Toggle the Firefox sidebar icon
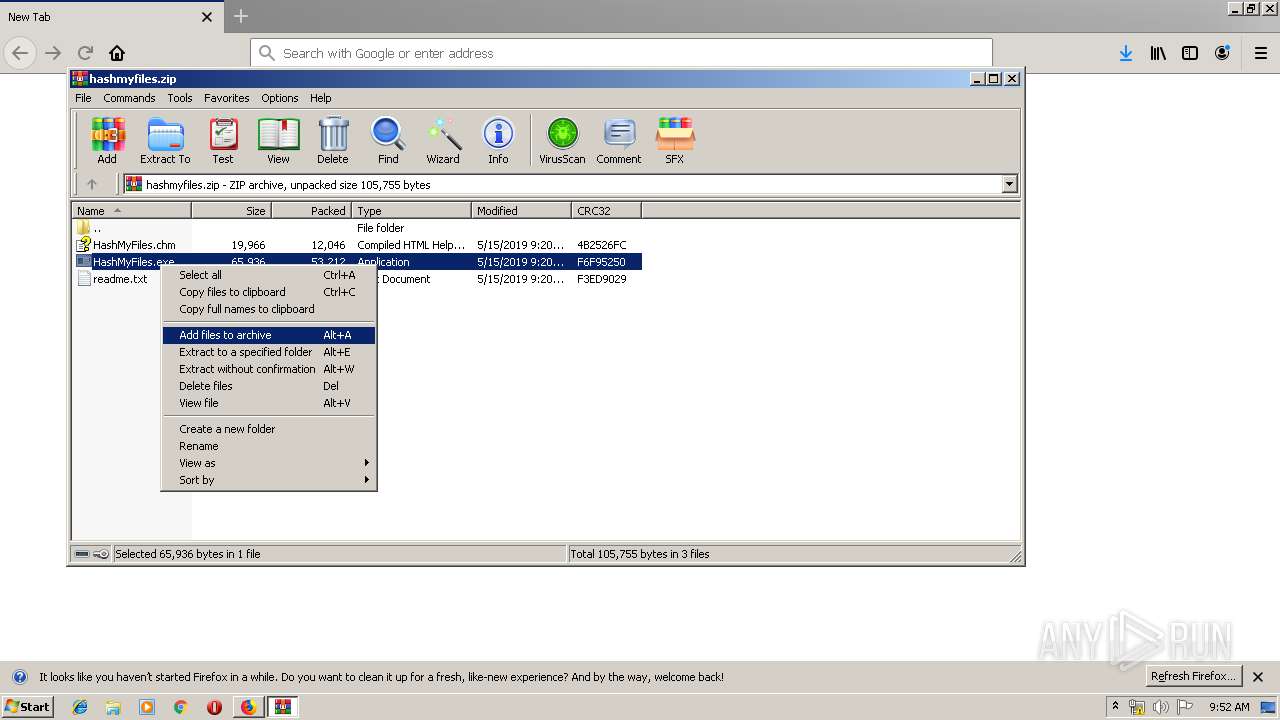 point(1190,53)
